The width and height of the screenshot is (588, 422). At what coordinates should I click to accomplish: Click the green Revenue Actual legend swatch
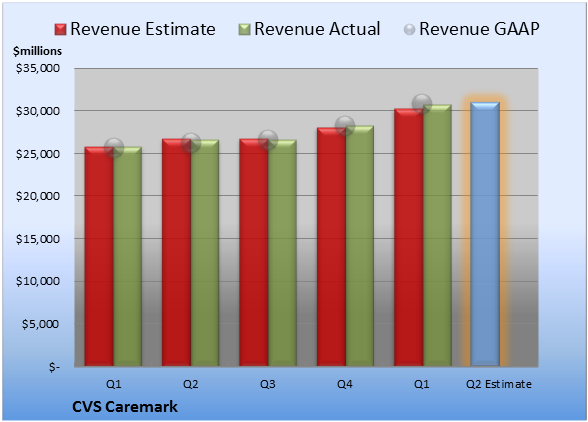coord(244,30)
